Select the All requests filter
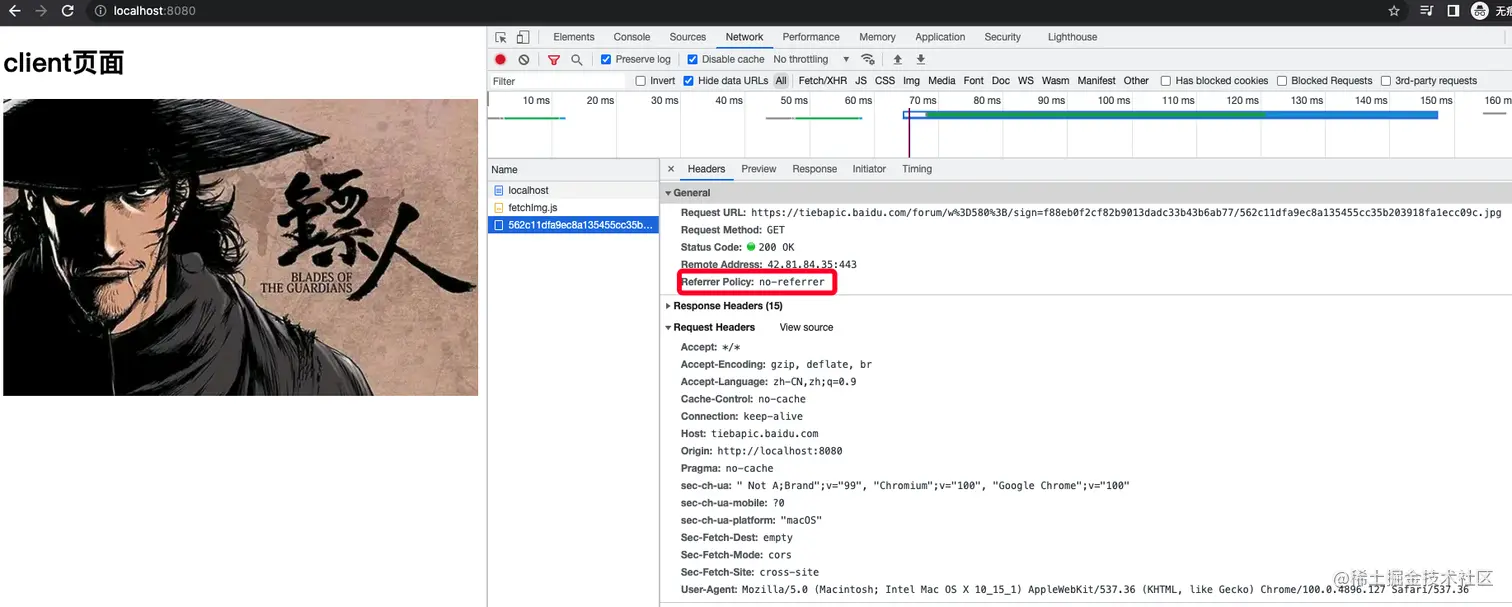This screenshot has width=1512, height=607. (x=781, y=81)
